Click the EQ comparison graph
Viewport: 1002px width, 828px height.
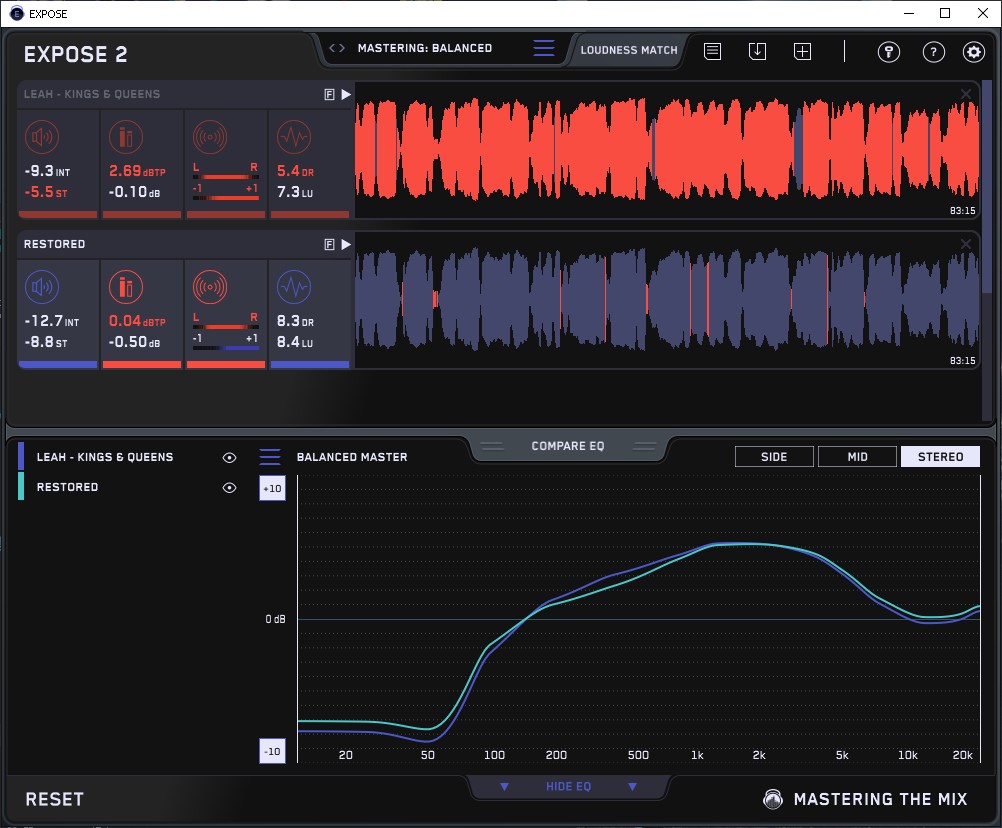pos(639,618)
